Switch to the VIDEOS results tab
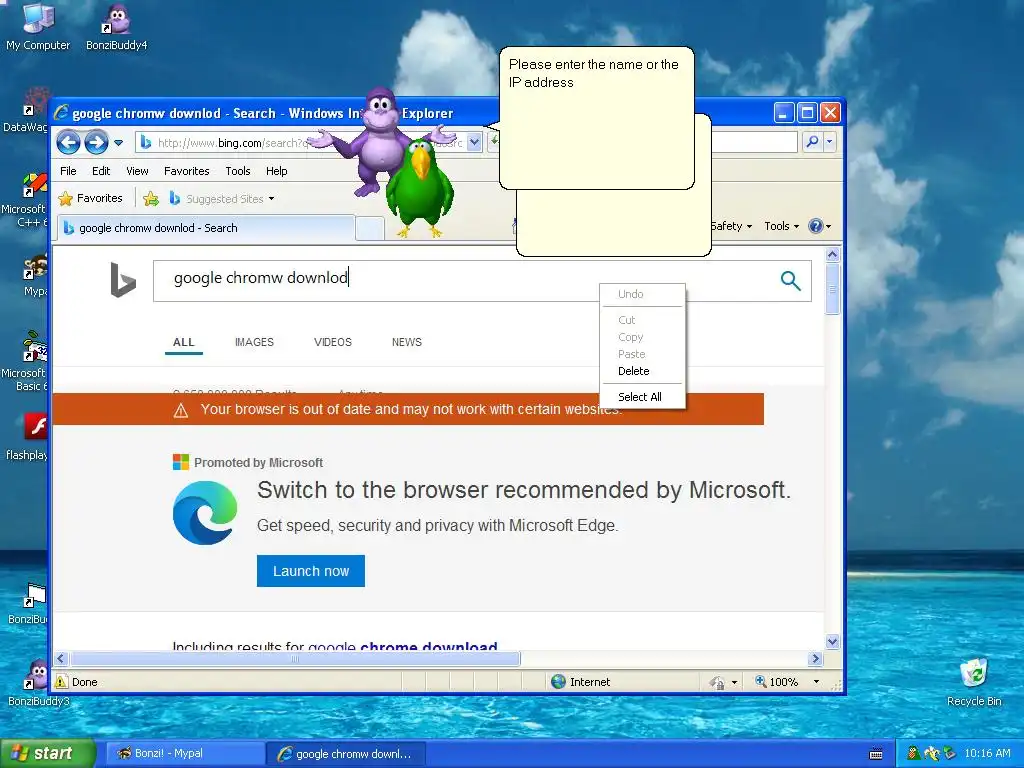This screenshot has width=1024, height=768. (332, 342)
